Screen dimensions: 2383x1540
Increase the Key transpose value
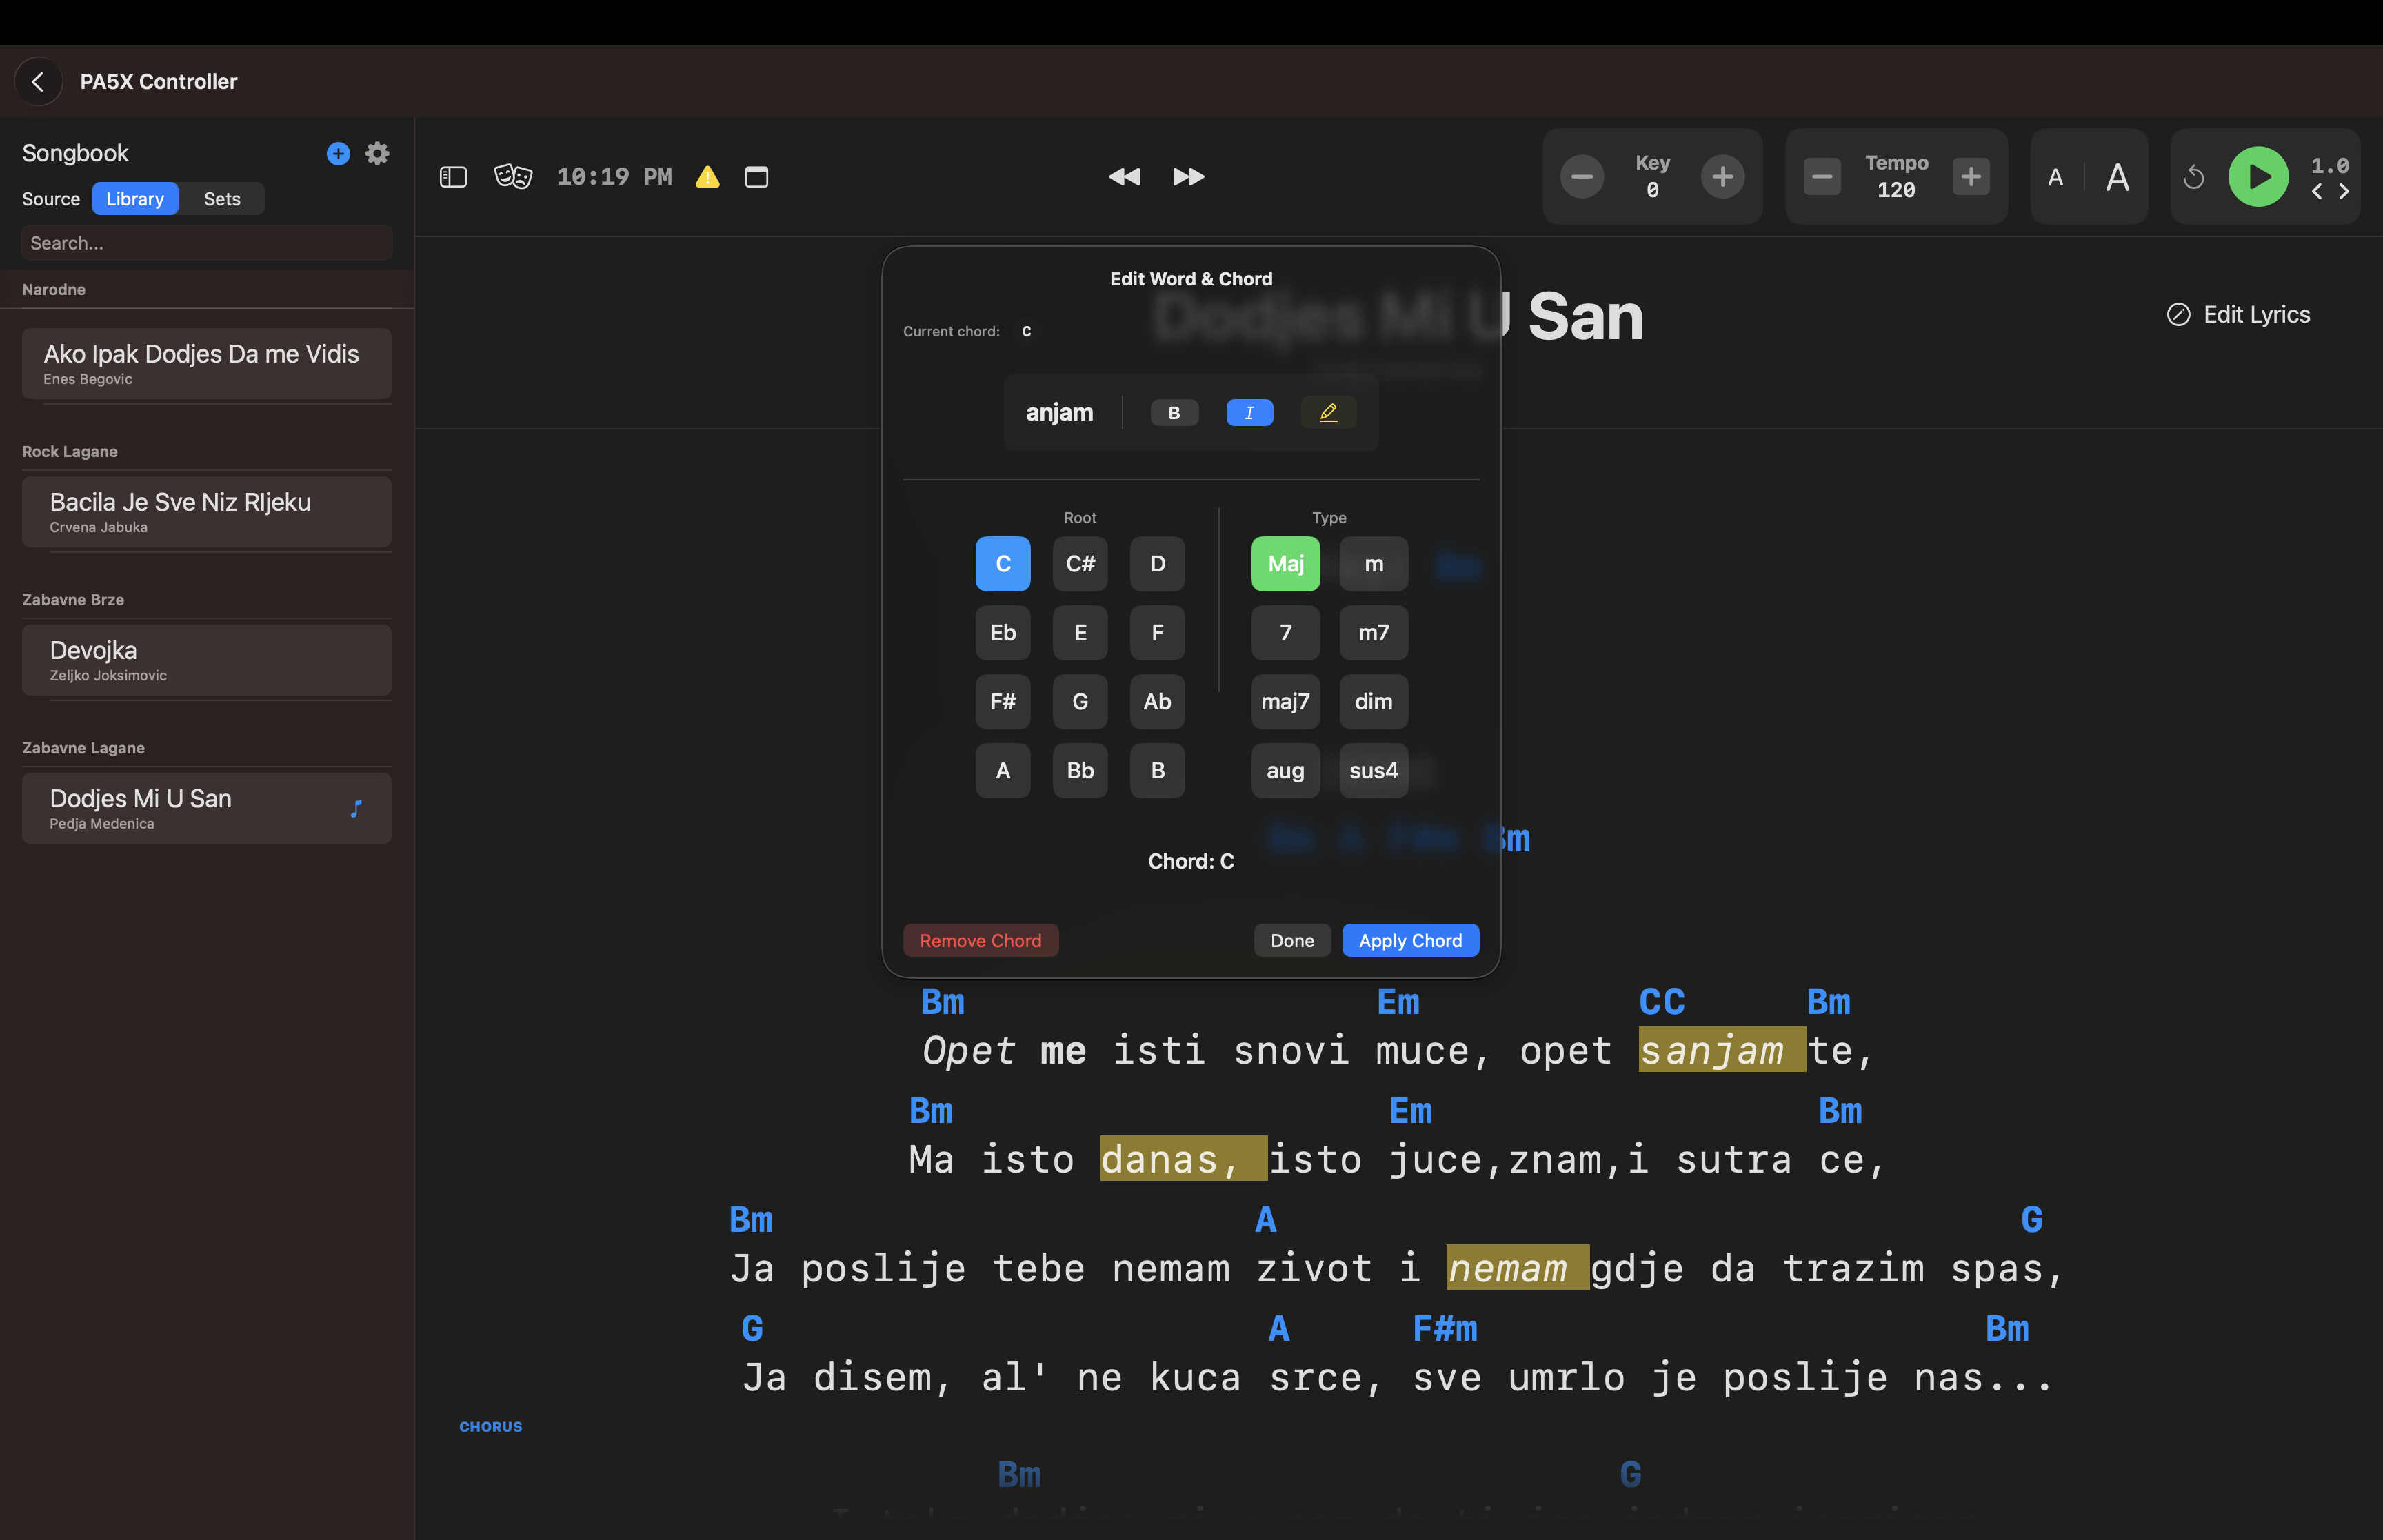coord(1722,177)
